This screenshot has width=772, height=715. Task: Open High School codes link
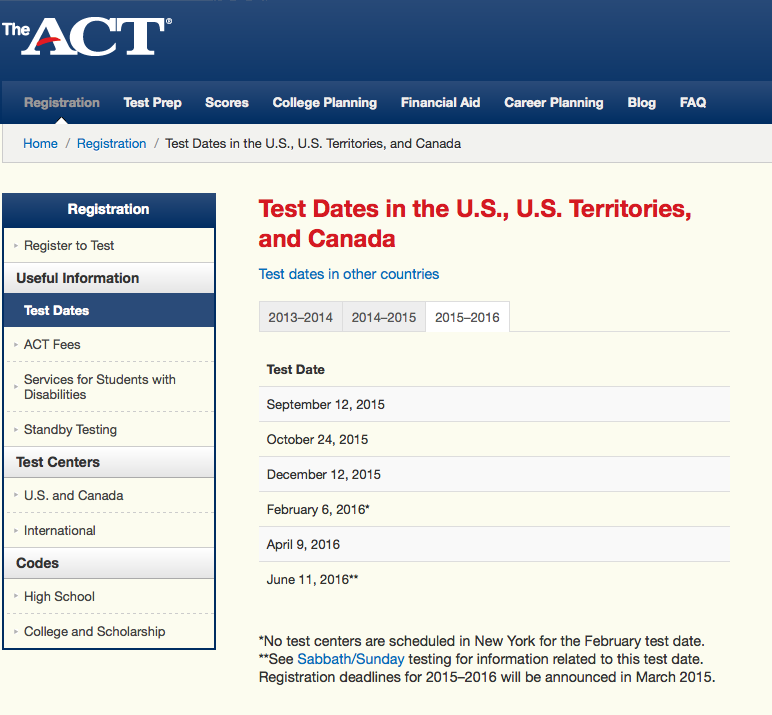(x=60, y=596)
